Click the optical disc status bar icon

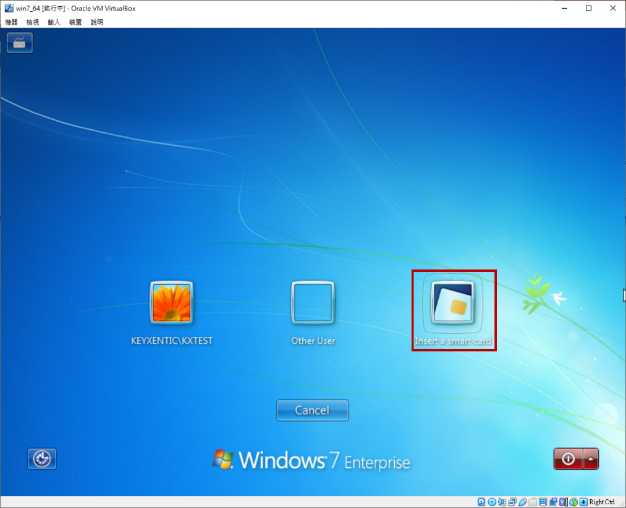coord(492,502)
